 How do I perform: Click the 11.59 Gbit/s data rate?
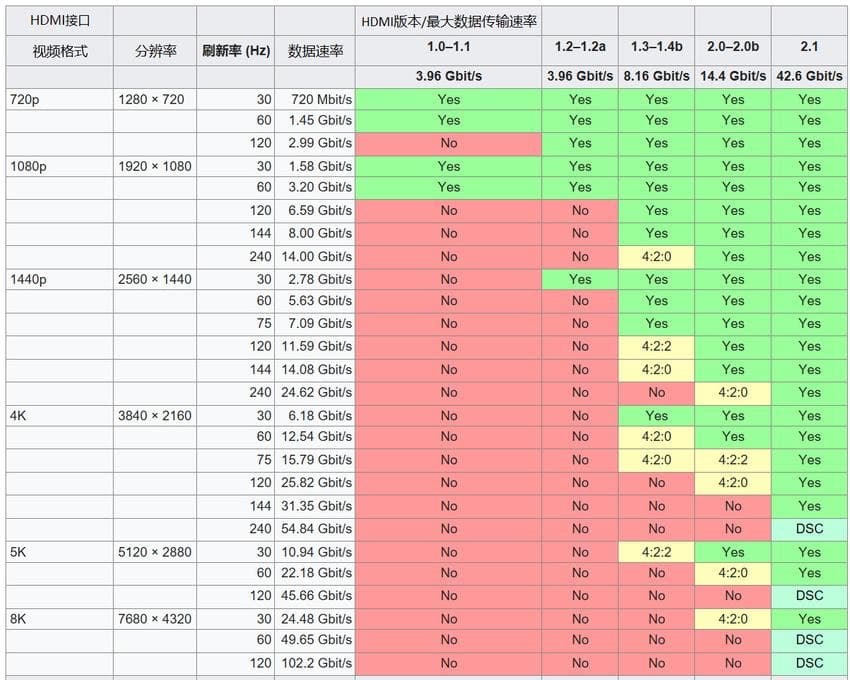tap(315, 347)
